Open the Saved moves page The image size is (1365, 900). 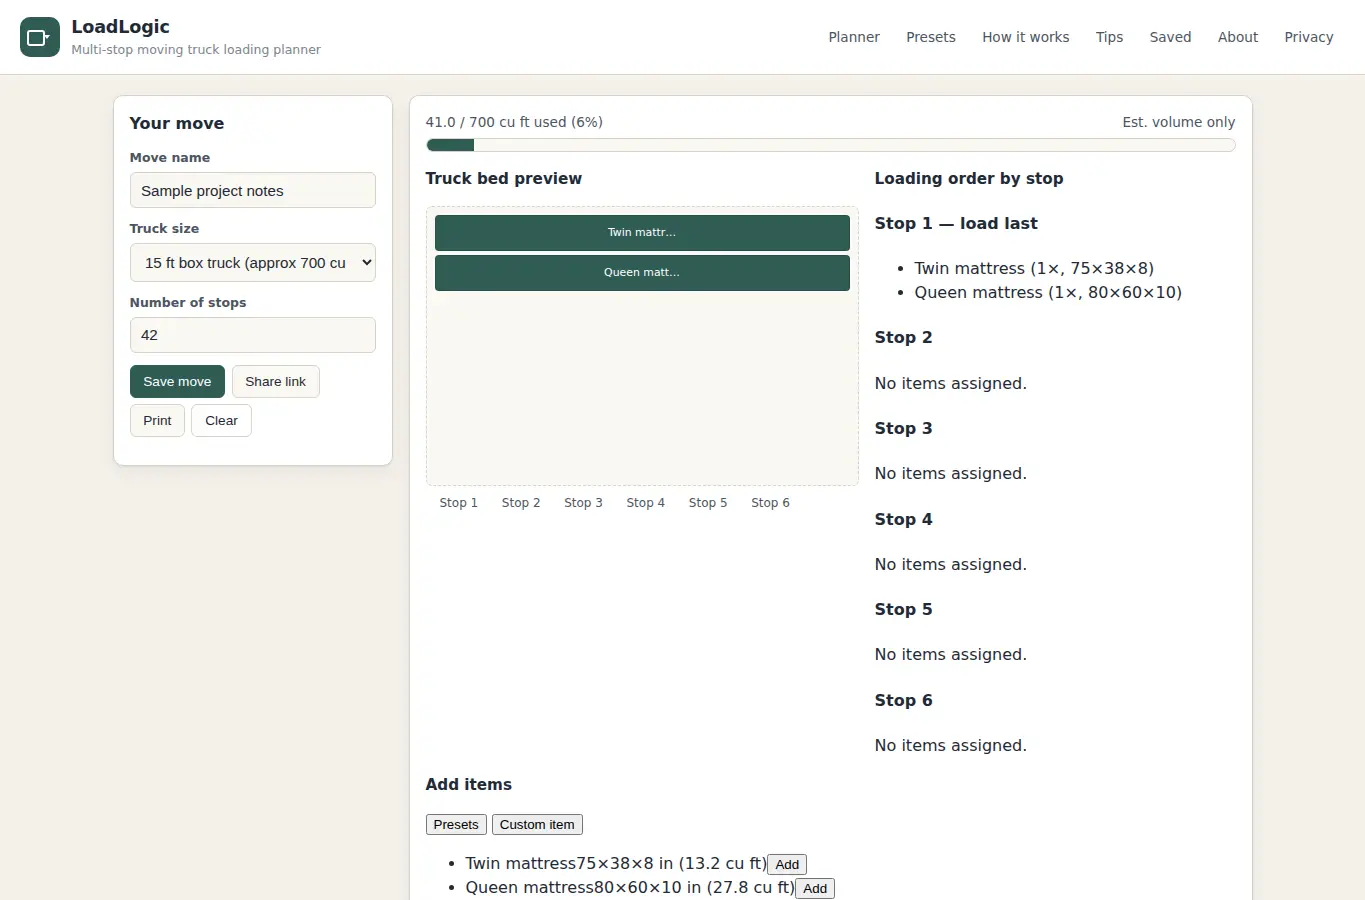(1170, 37)
